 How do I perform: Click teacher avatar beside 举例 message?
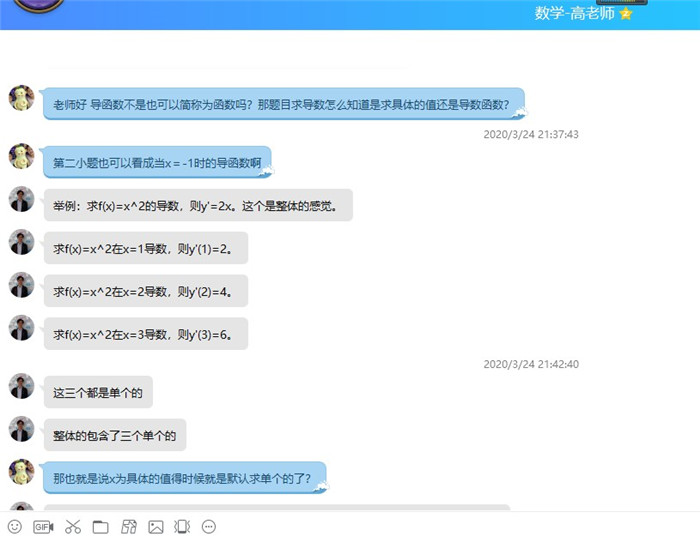(x=22, y=199)
